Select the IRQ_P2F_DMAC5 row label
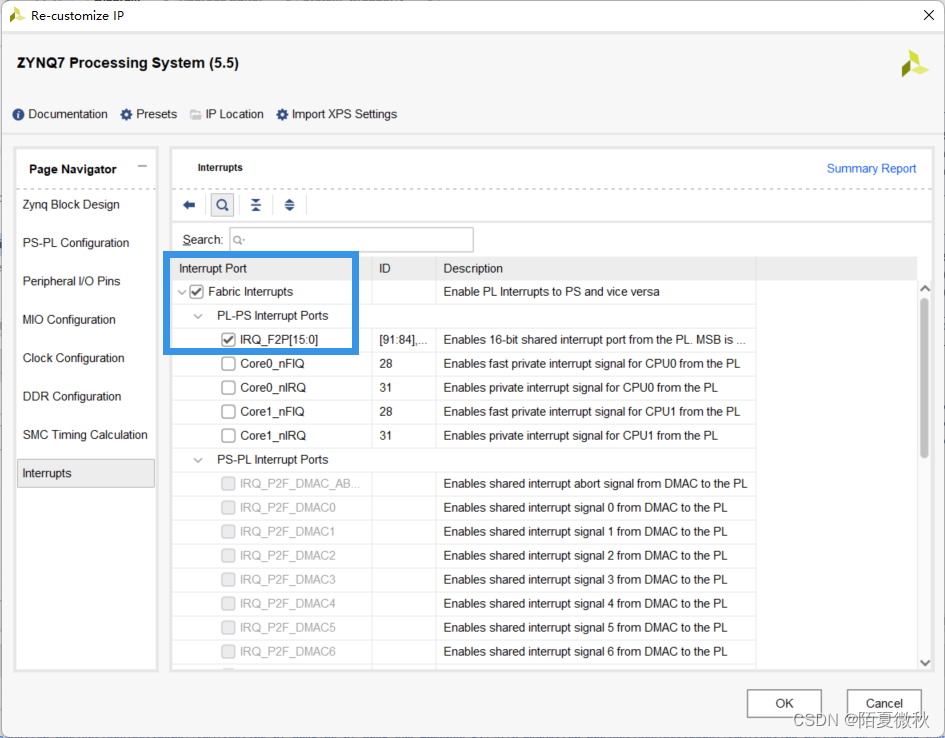Screen dimensions: 945x738 point(287,628)
